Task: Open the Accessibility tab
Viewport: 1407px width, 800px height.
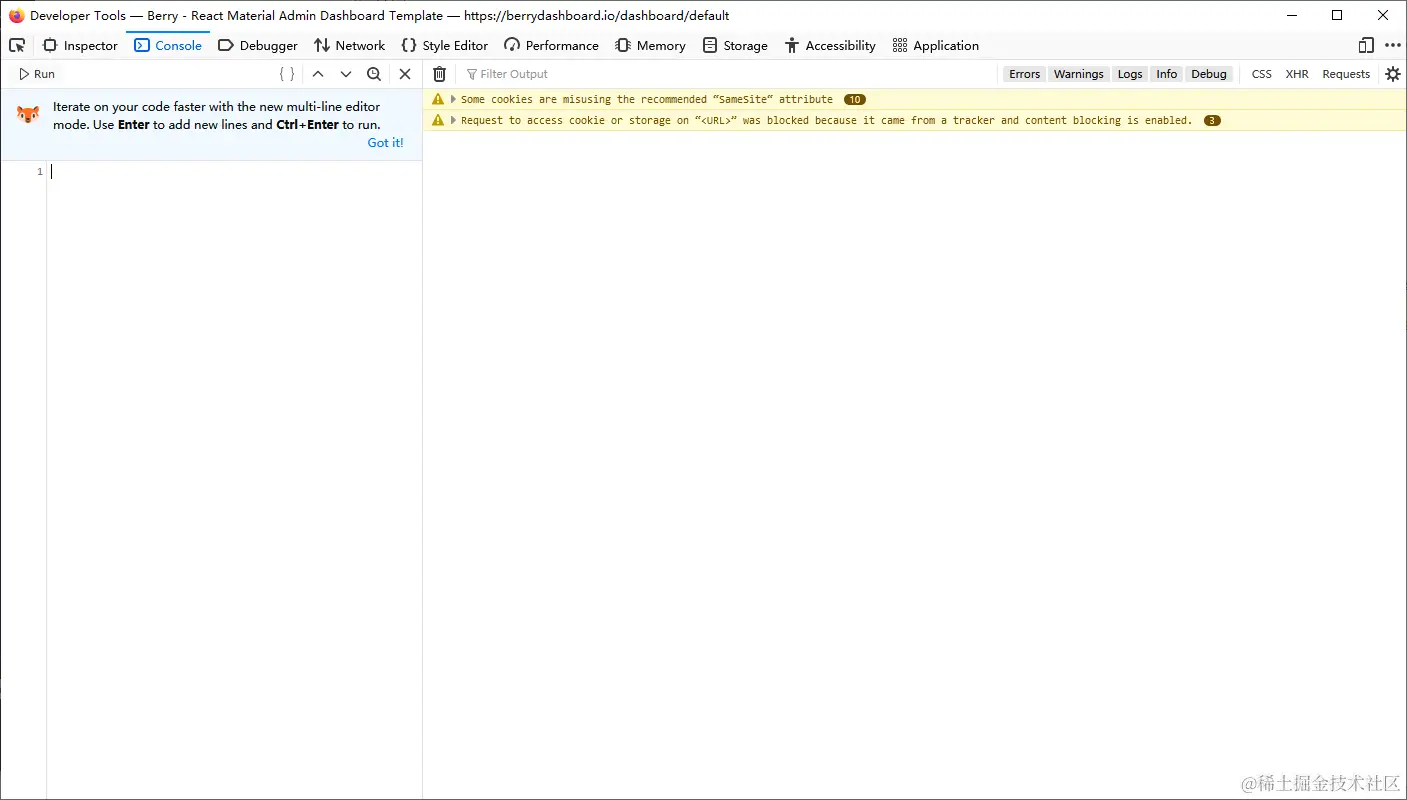Action: [x=830, y=45]
